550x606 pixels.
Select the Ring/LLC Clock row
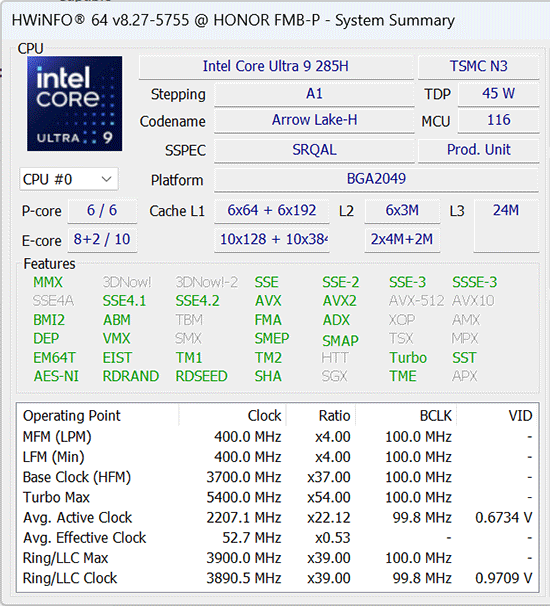pos(278,578)
